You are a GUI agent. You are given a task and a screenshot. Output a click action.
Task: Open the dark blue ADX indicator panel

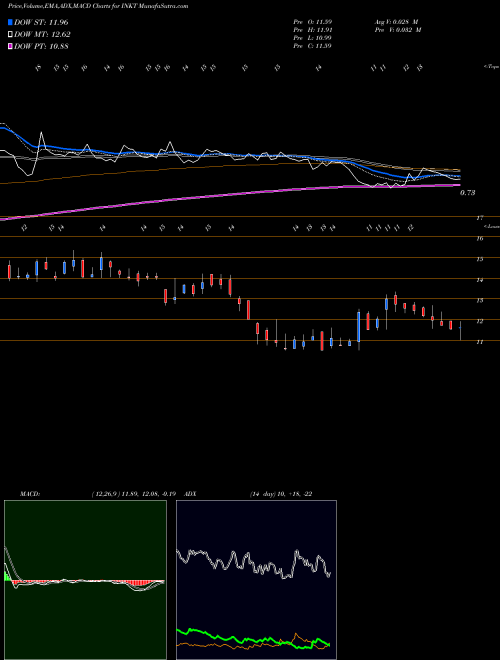[x=256, y=580]
